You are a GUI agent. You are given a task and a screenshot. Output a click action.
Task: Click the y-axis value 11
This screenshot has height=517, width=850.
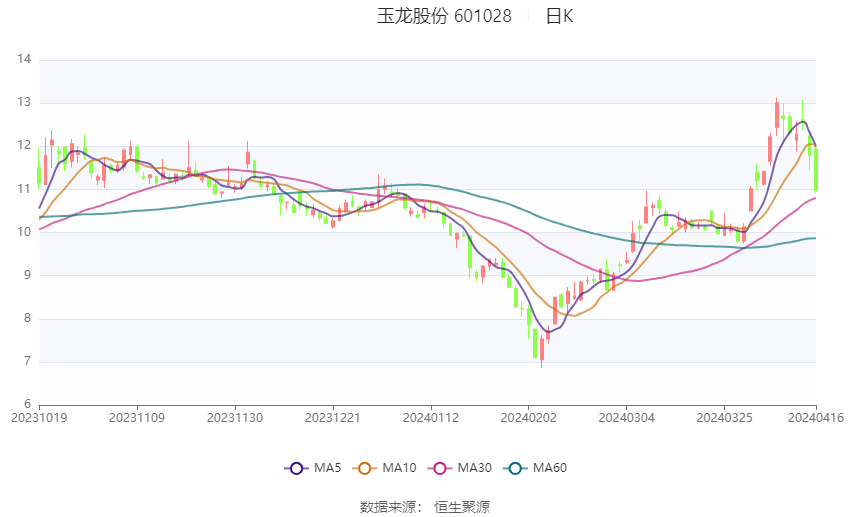[24, 189]
